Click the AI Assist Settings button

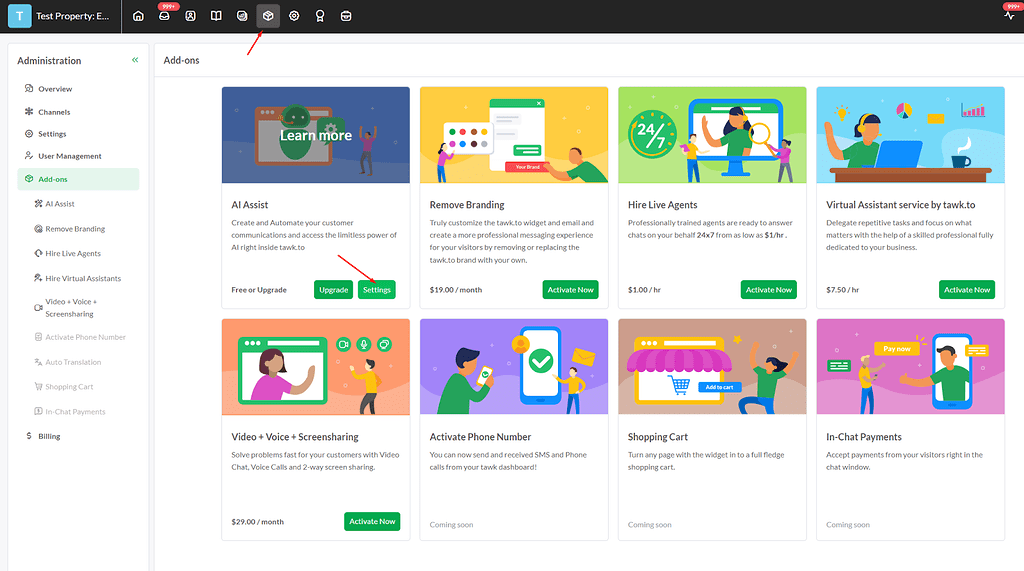click(x=377, y=290)
